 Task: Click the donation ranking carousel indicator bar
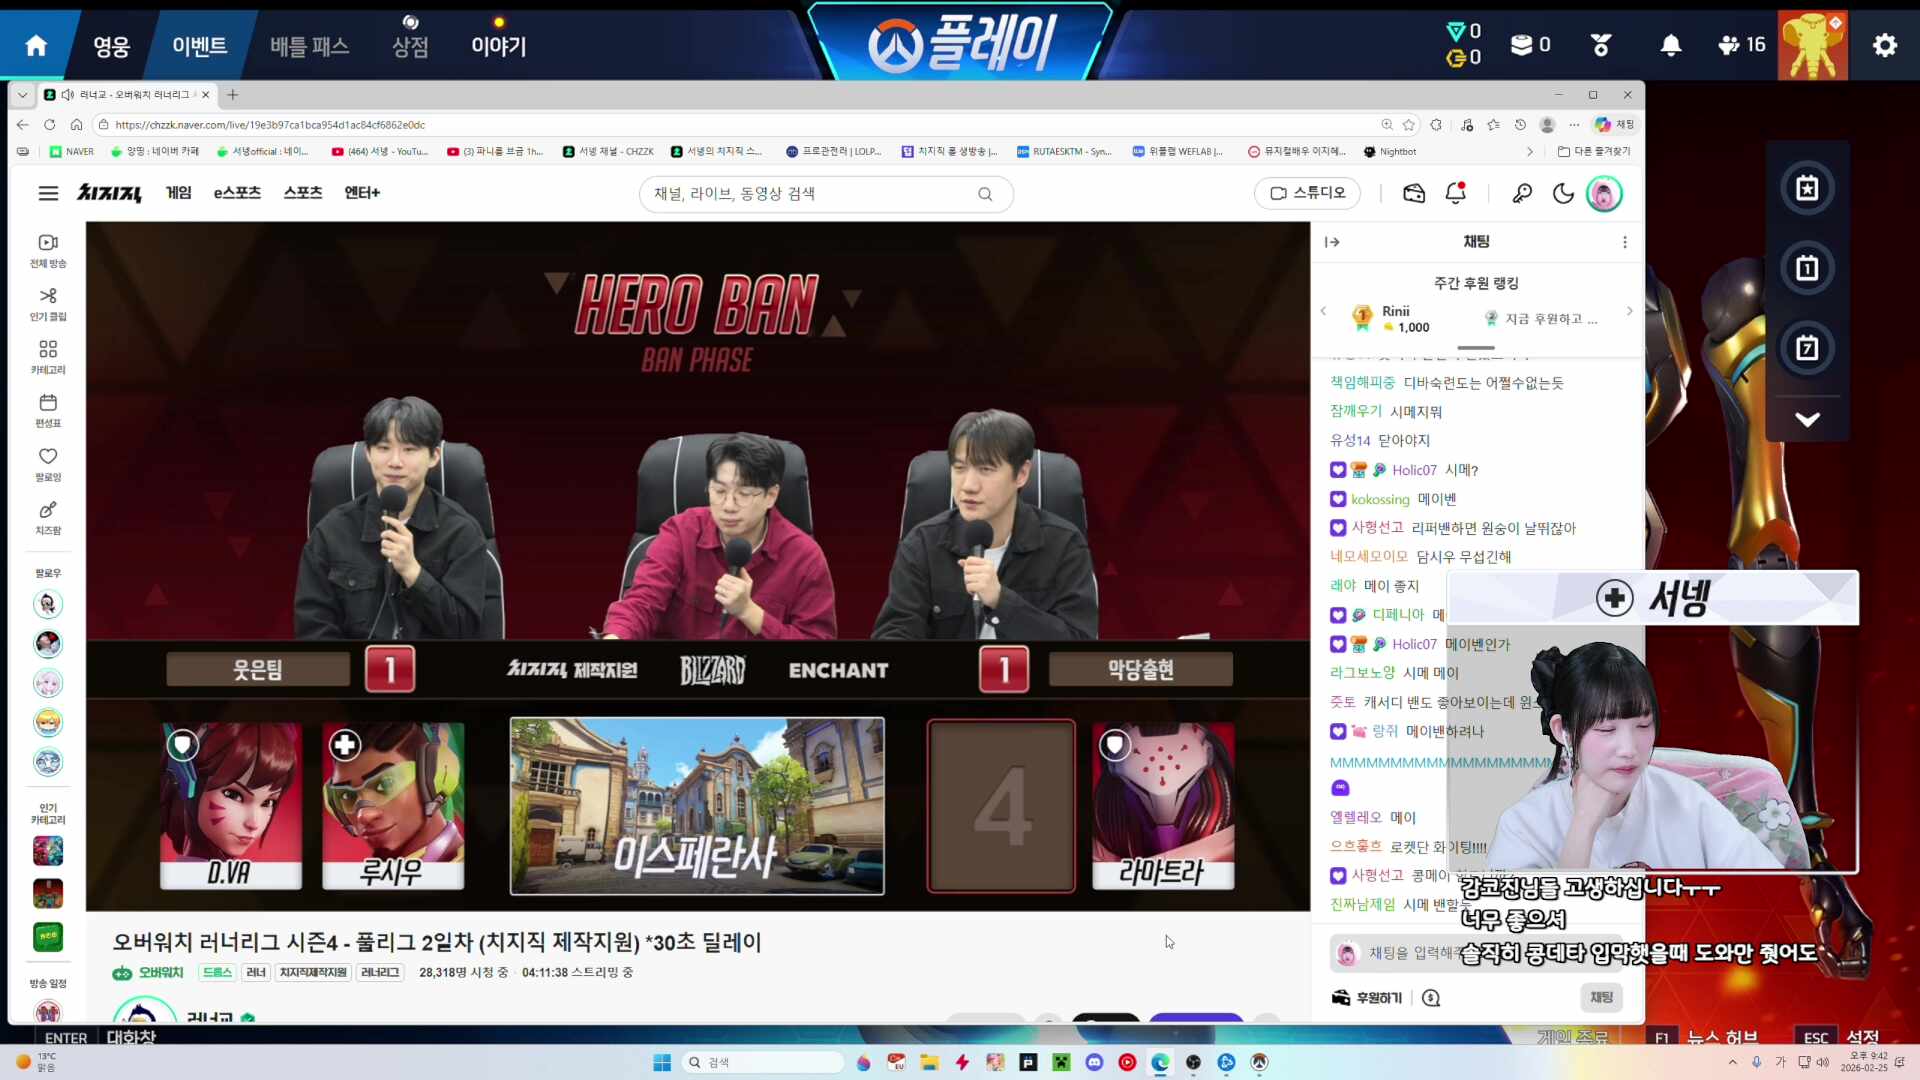pos(1477,348)
